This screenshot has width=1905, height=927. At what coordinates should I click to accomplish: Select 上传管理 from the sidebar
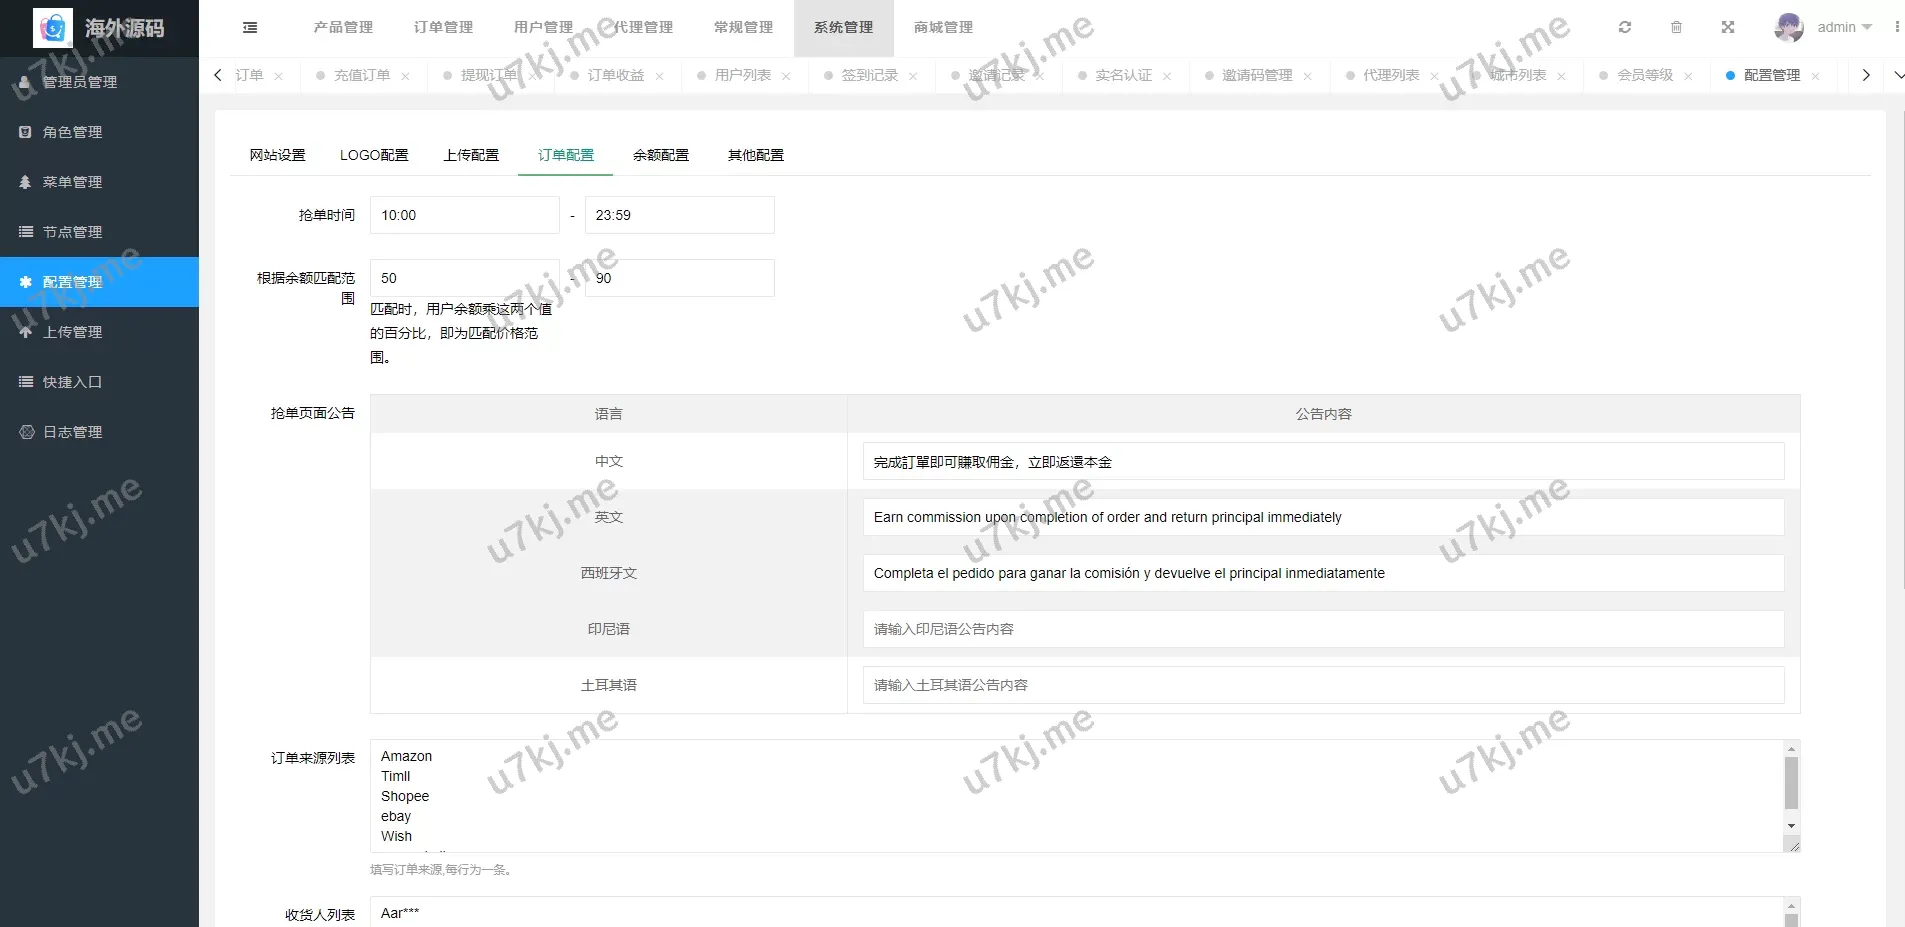(x=70, y=332)
